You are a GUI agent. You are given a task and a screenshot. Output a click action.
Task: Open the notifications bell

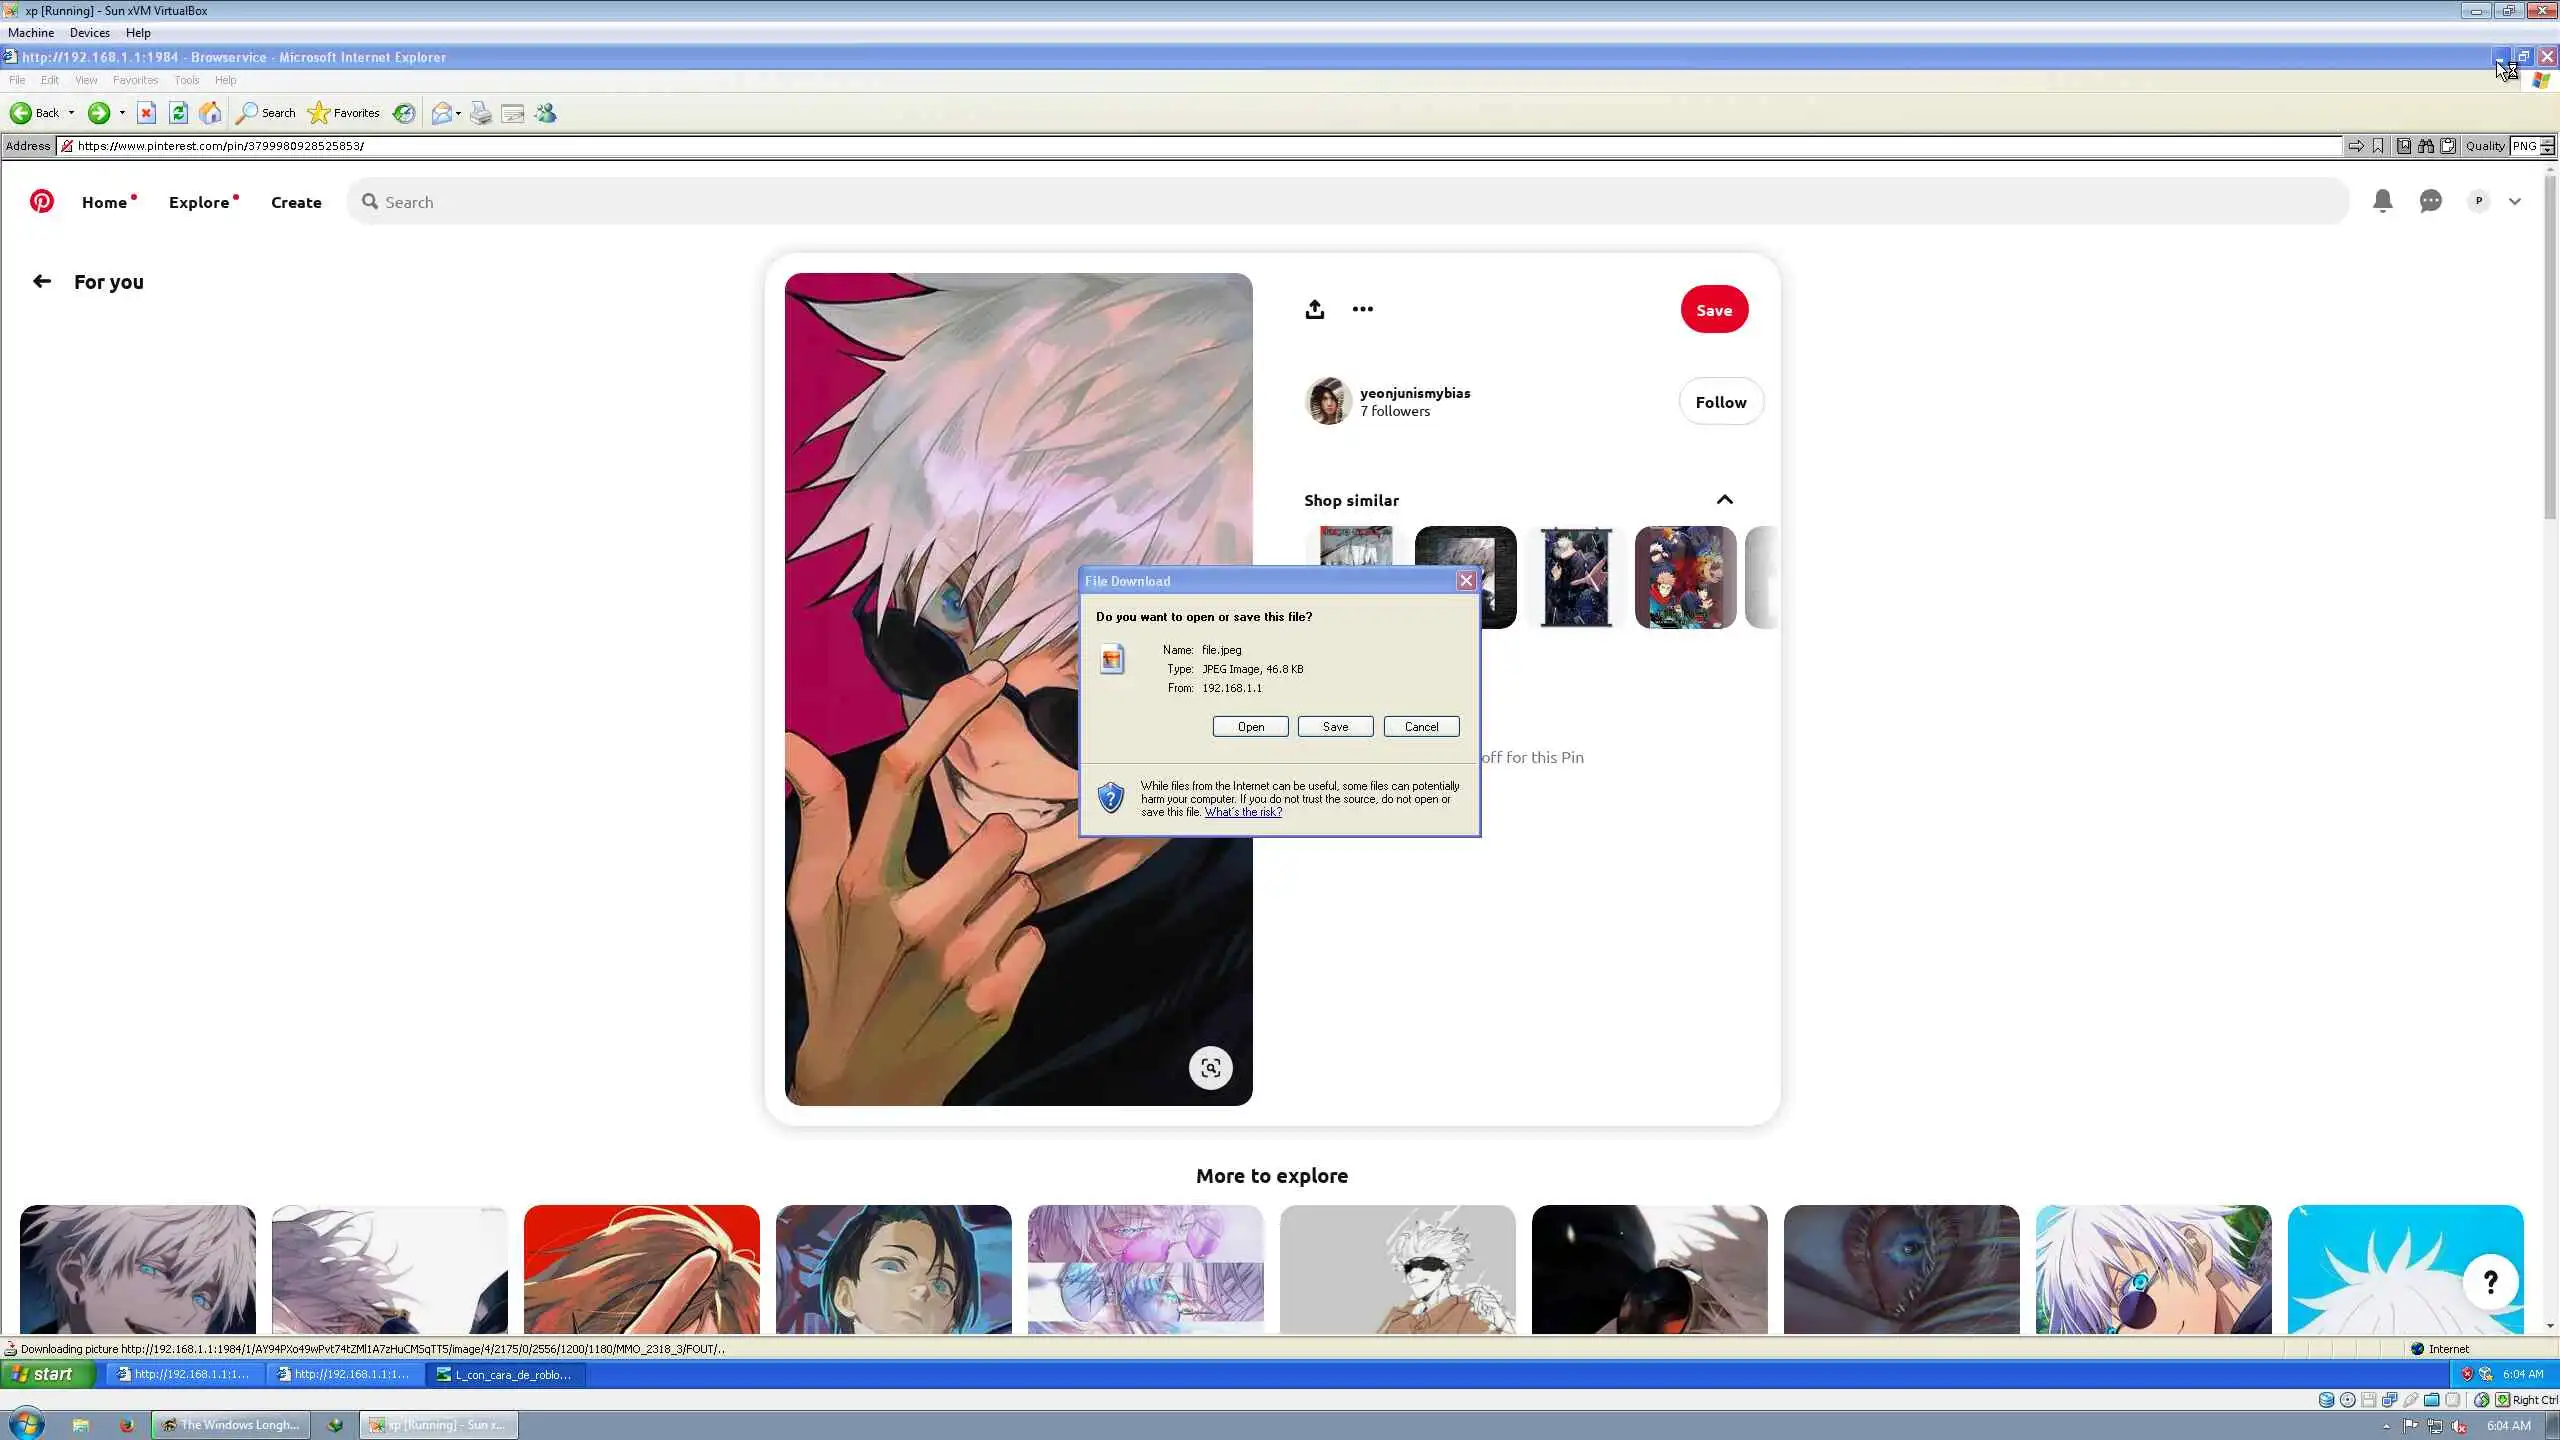coord(2382,201)
